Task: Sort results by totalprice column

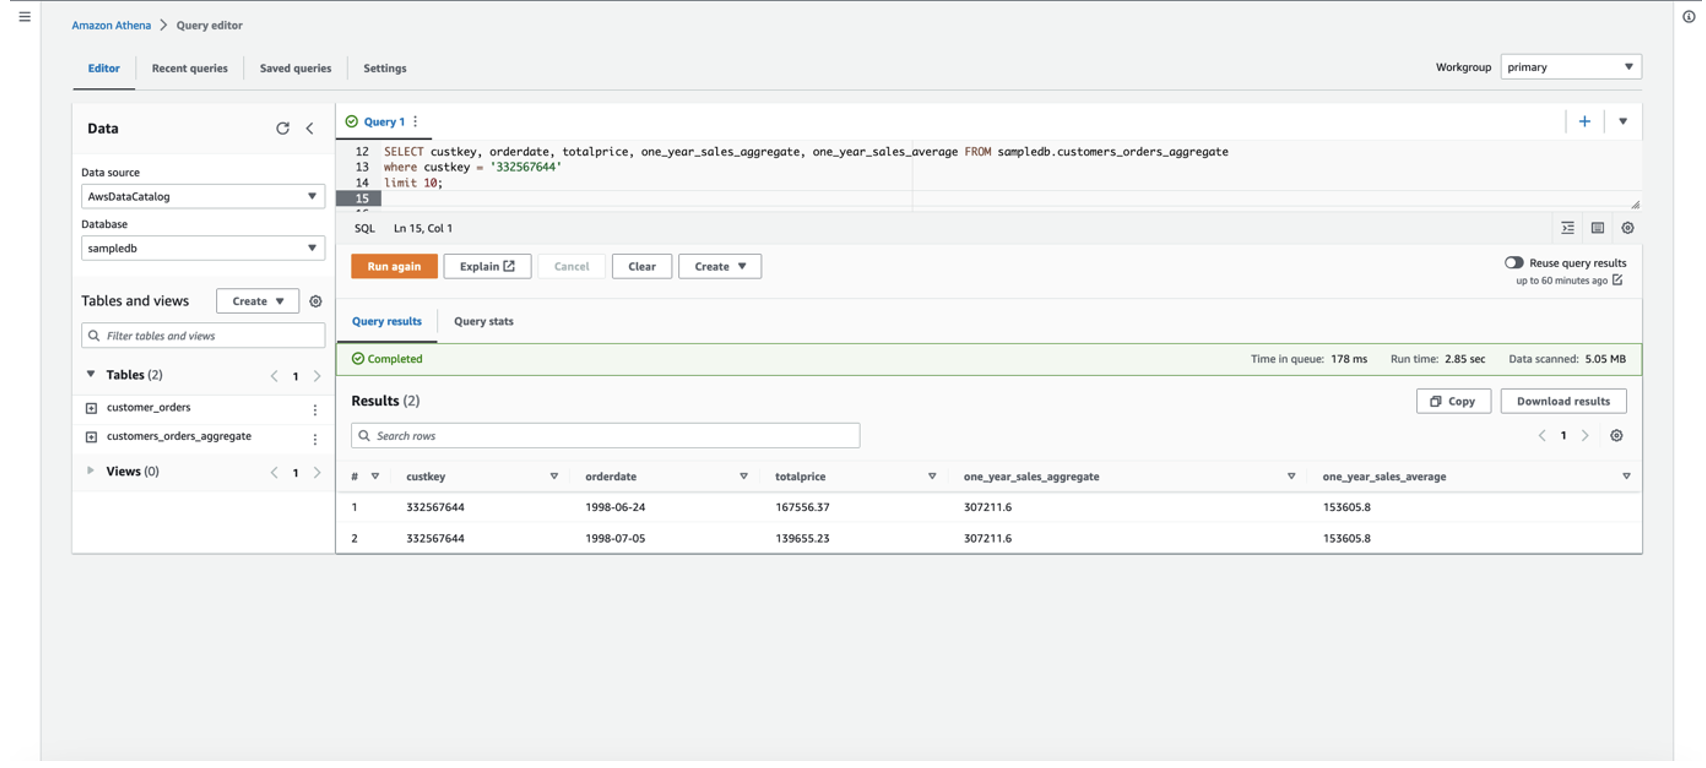Action: pyautogui.click(x=932, y=477)
